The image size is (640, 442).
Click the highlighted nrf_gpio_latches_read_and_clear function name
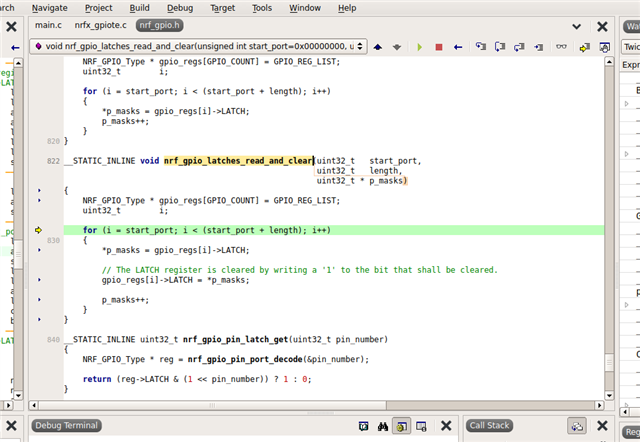238,161
